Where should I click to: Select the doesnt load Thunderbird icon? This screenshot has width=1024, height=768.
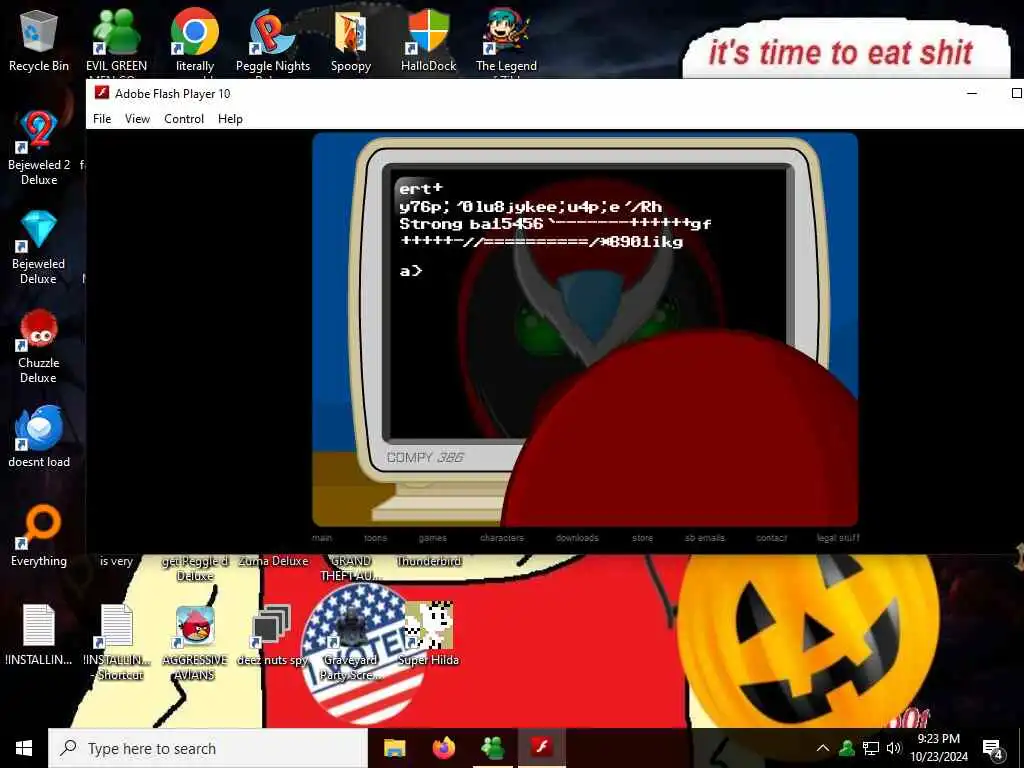(39, 436)
